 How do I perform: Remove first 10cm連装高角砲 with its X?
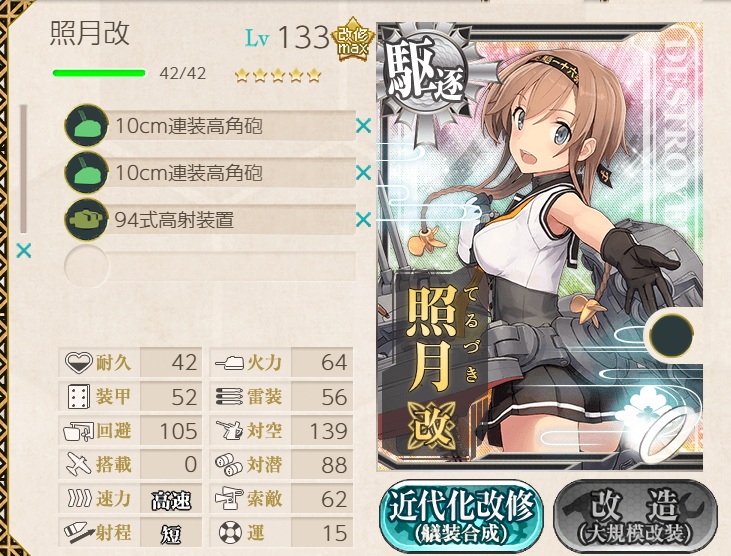point(363,126)
